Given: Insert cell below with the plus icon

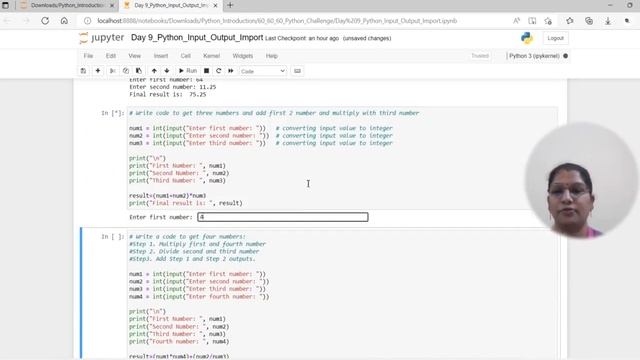Looking at the screenshot, I should [98, 71].
